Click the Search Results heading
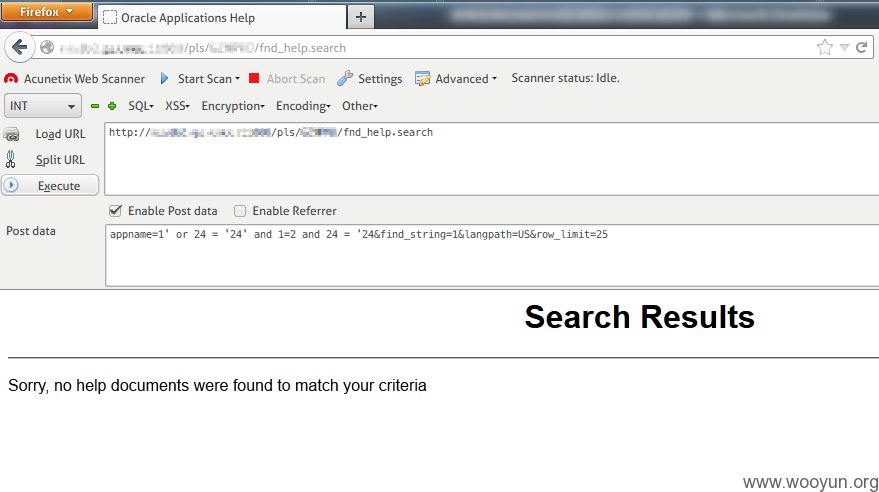 639,317
